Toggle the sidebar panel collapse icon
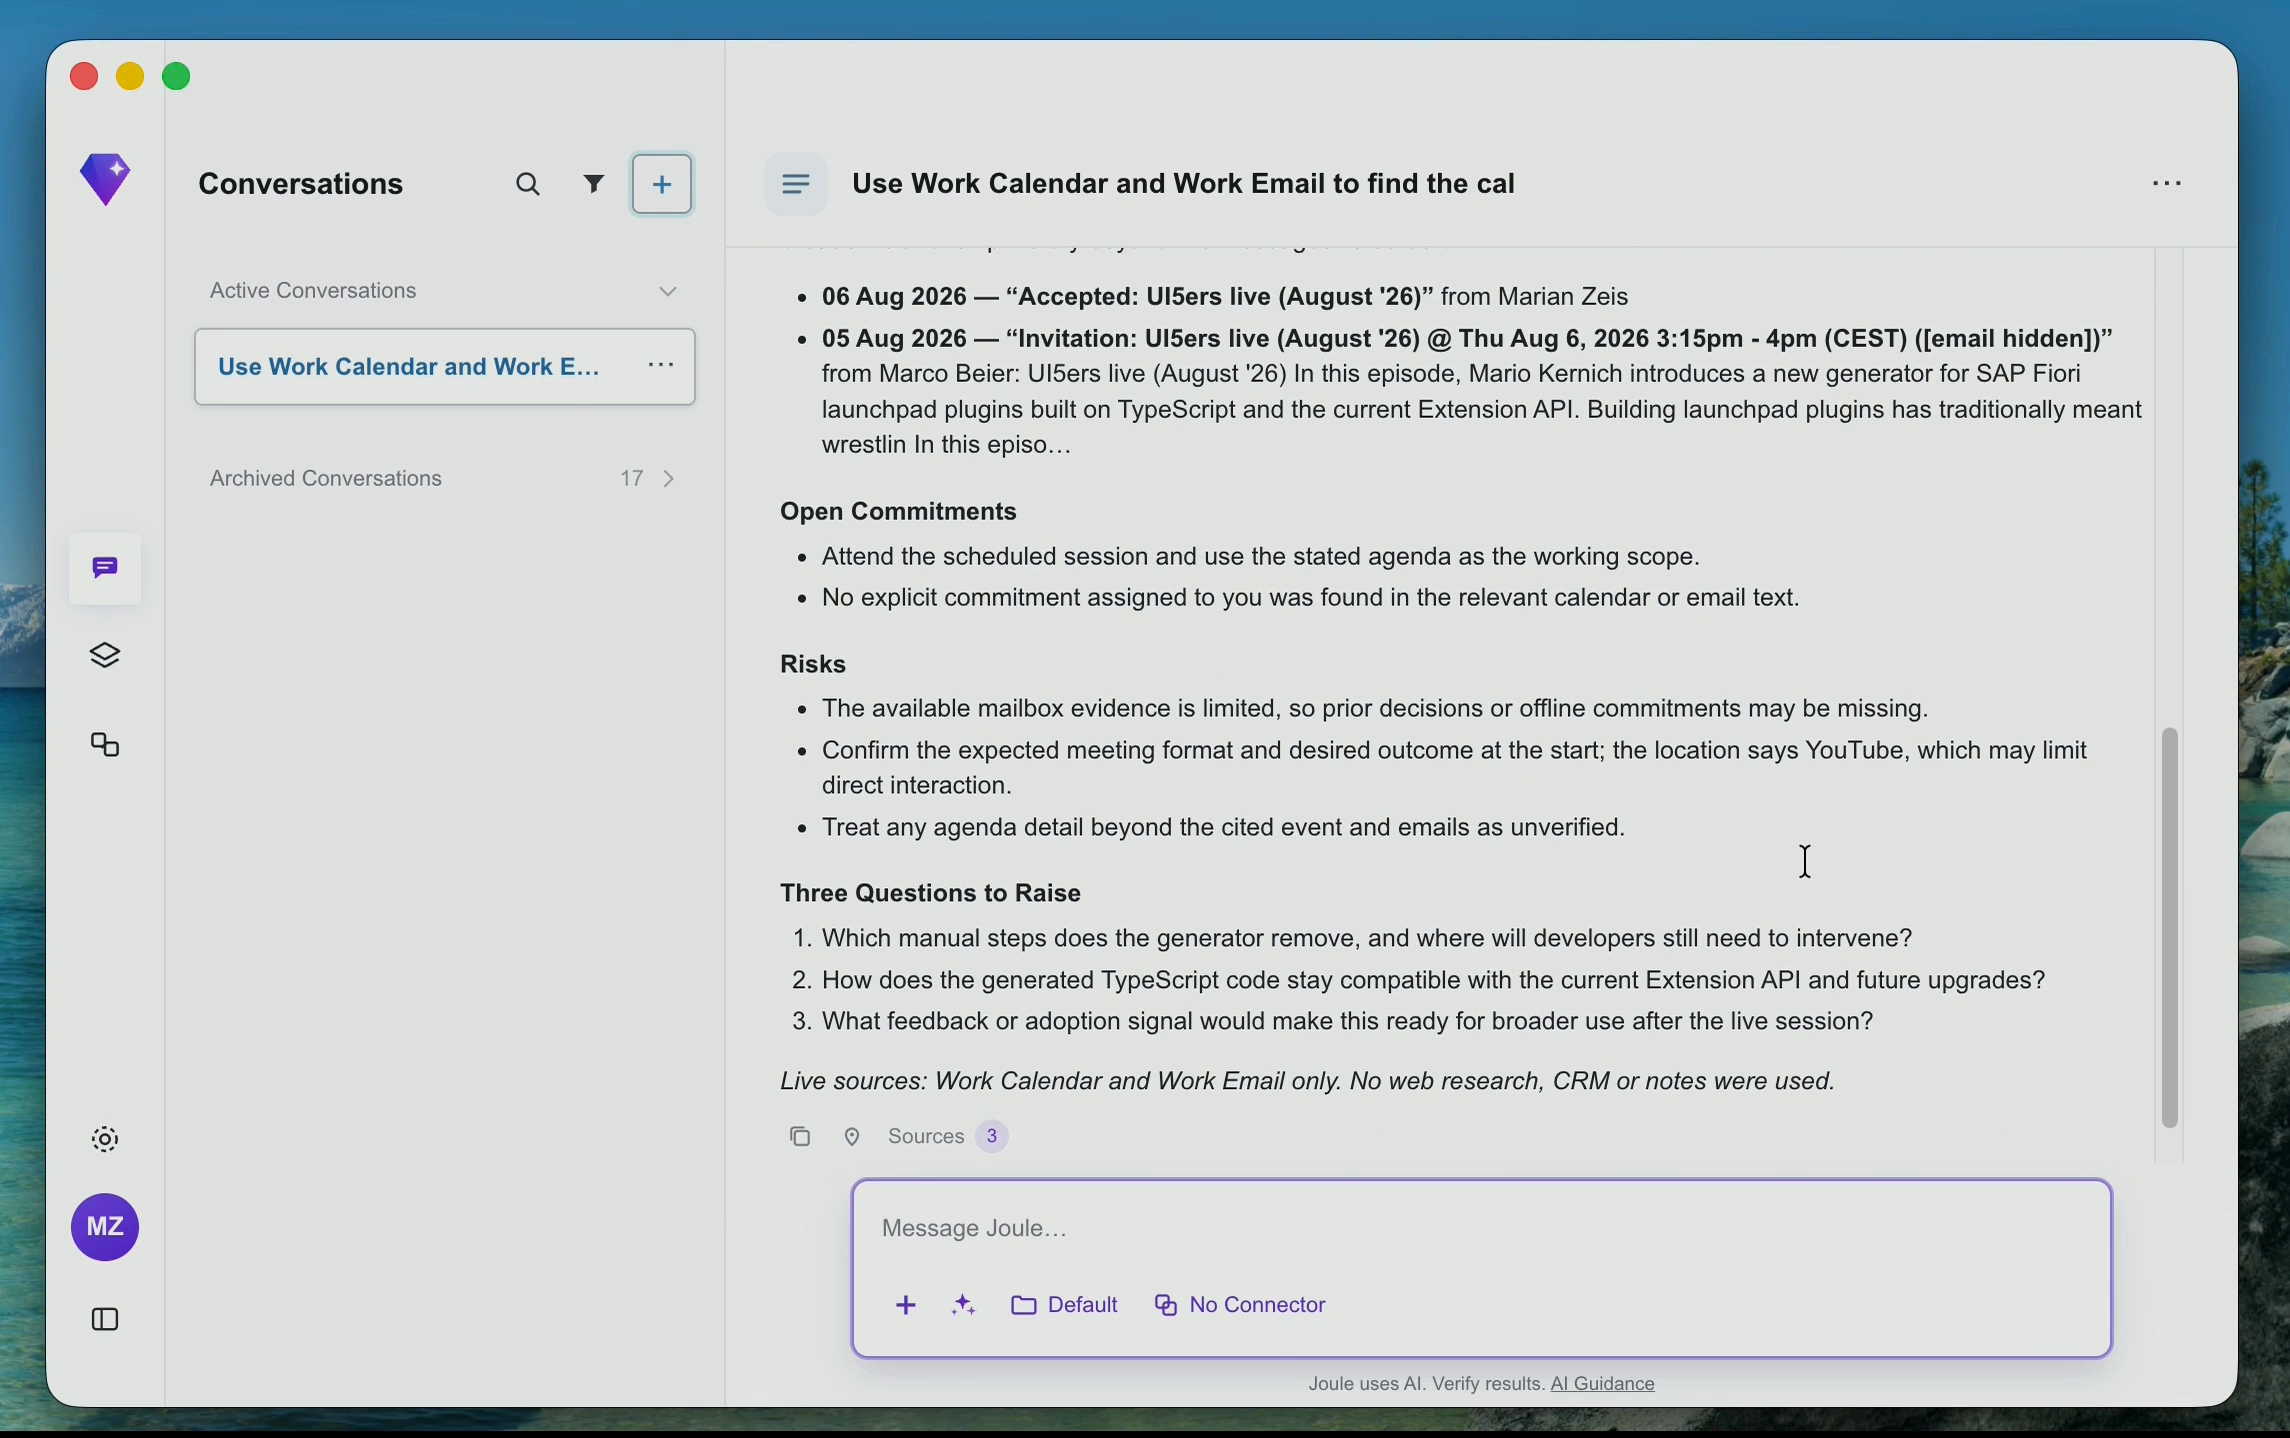Screen dimensions: 2290x1438 [x=105, y=1319]
